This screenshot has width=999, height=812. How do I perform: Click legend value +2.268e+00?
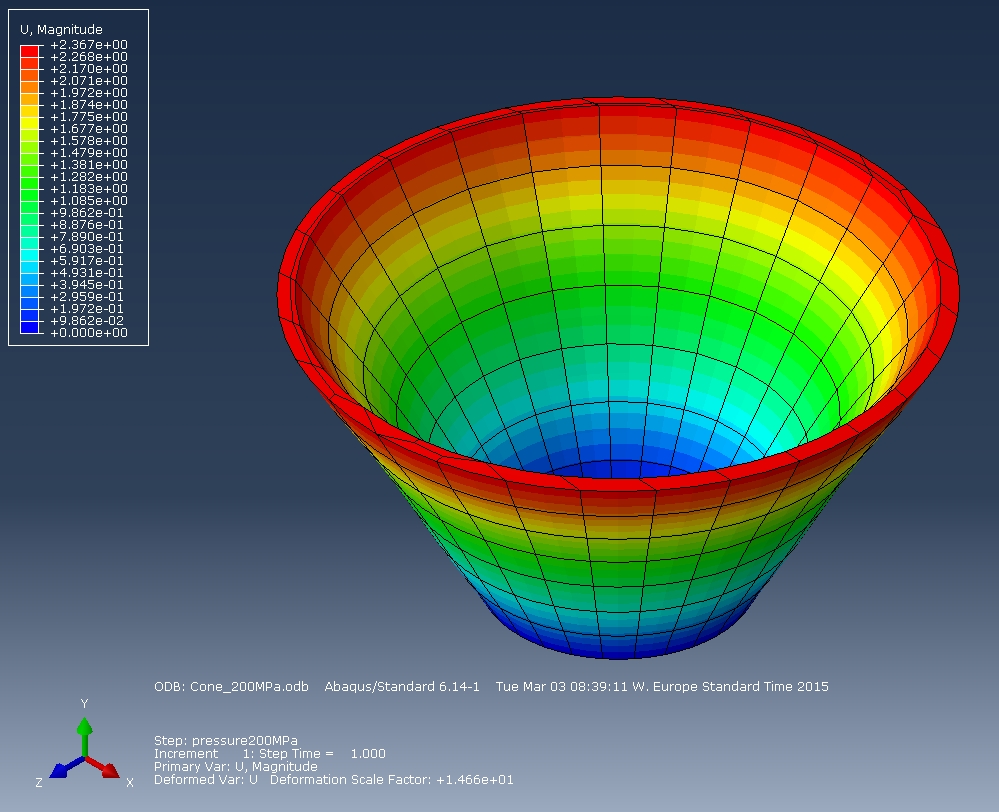point(89,57)
